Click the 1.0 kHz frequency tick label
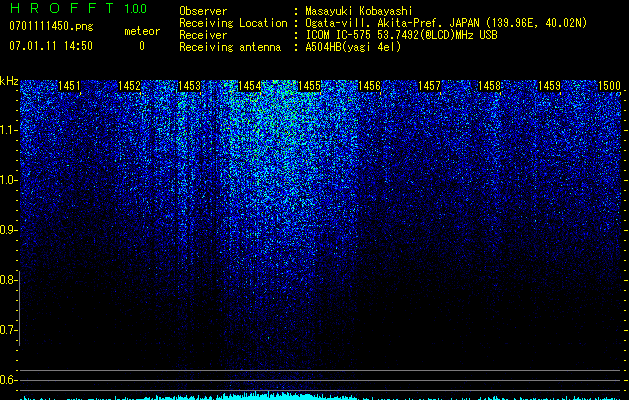 [x=8, y=180]
